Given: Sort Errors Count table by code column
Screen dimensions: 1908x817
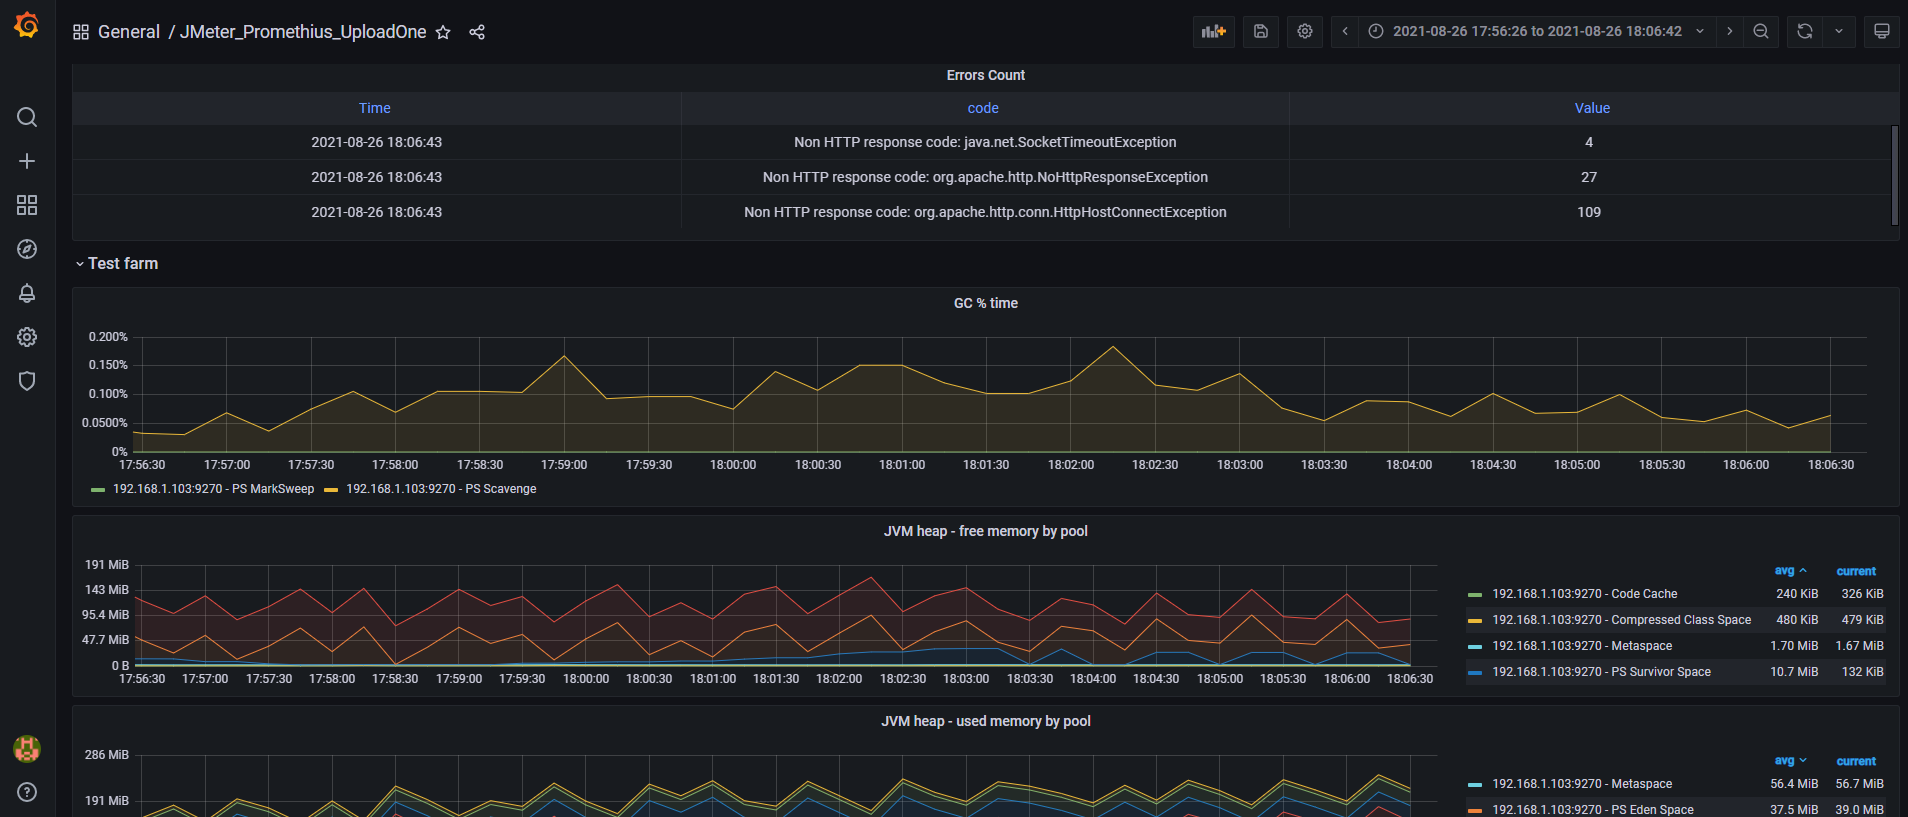Looking at the screenshot, I should [x=983, y=108].
